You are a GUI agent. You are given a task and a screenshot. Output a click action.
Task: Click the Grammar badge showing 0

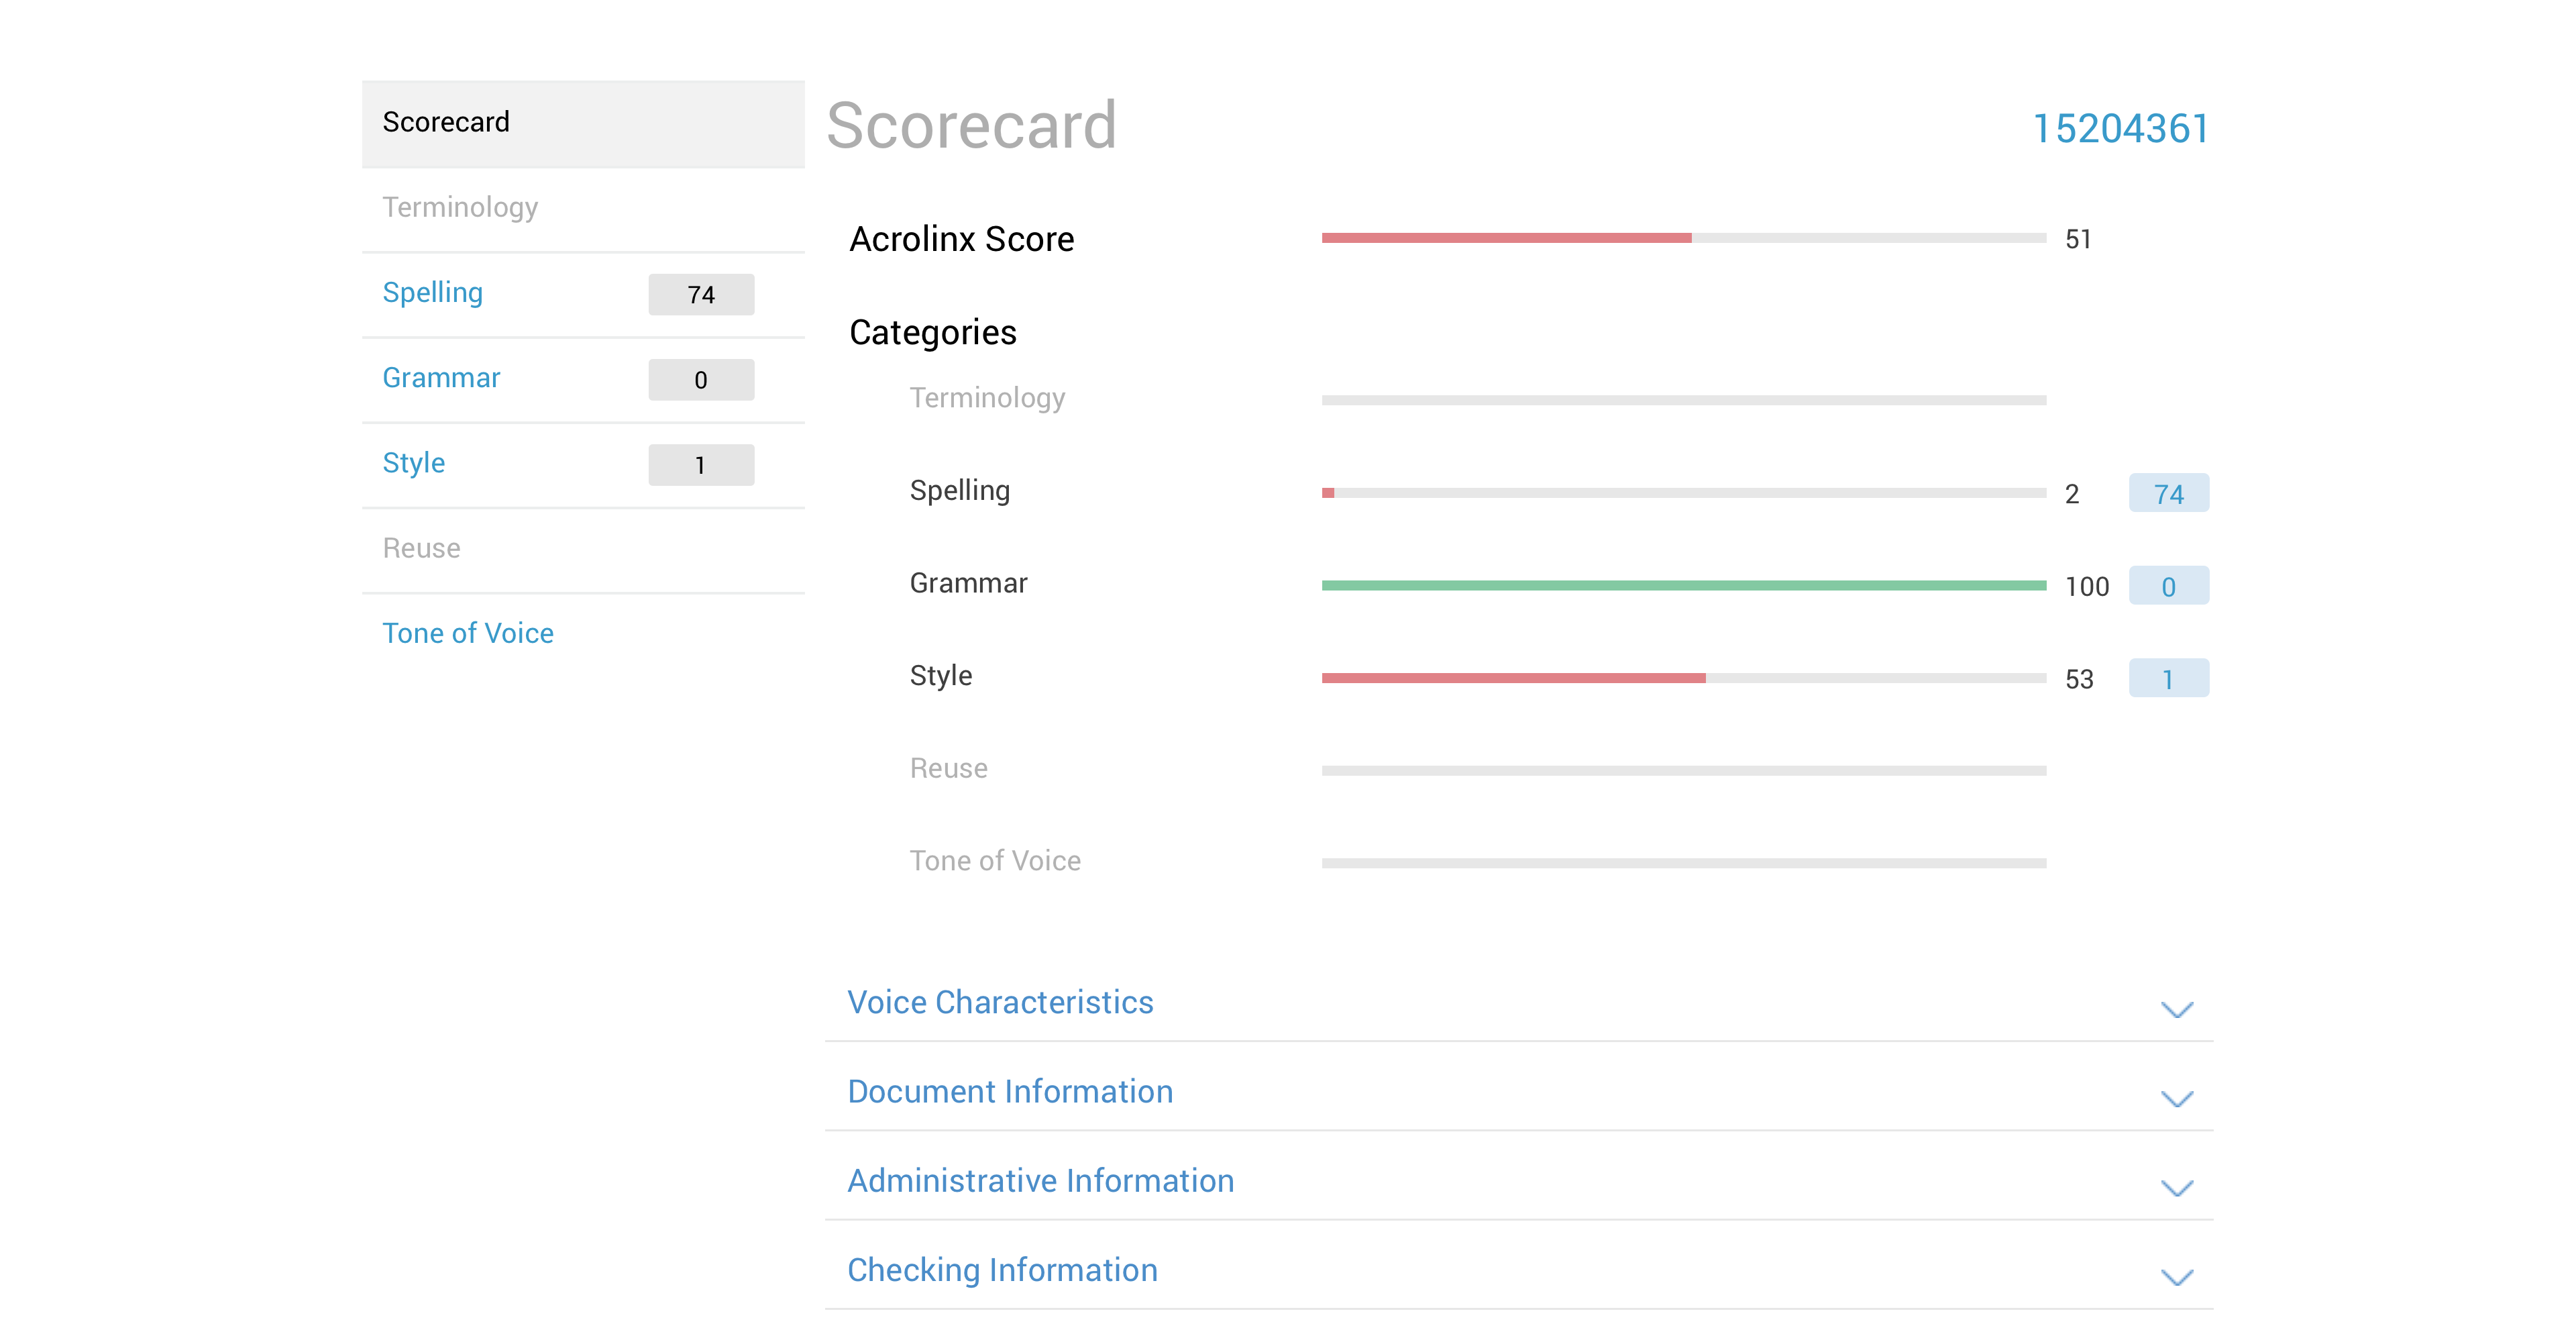pyautogui.click(x=2168, y=585)
